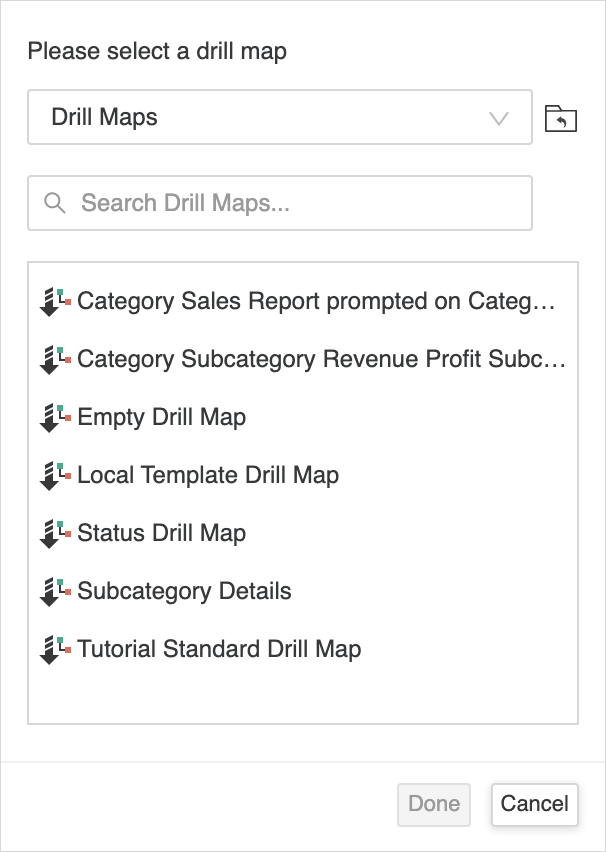Select Status Drill Map entry

161,534
